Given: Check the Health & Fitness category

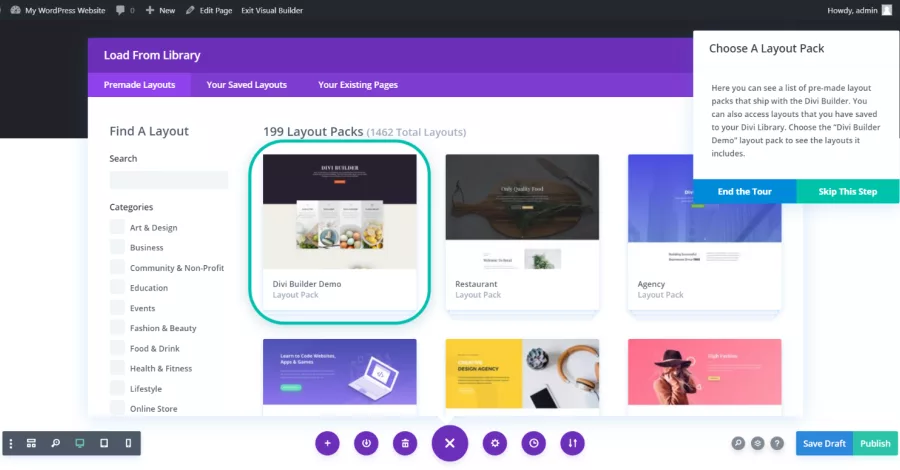Looking at the screenshot, I should pos(117,368).
